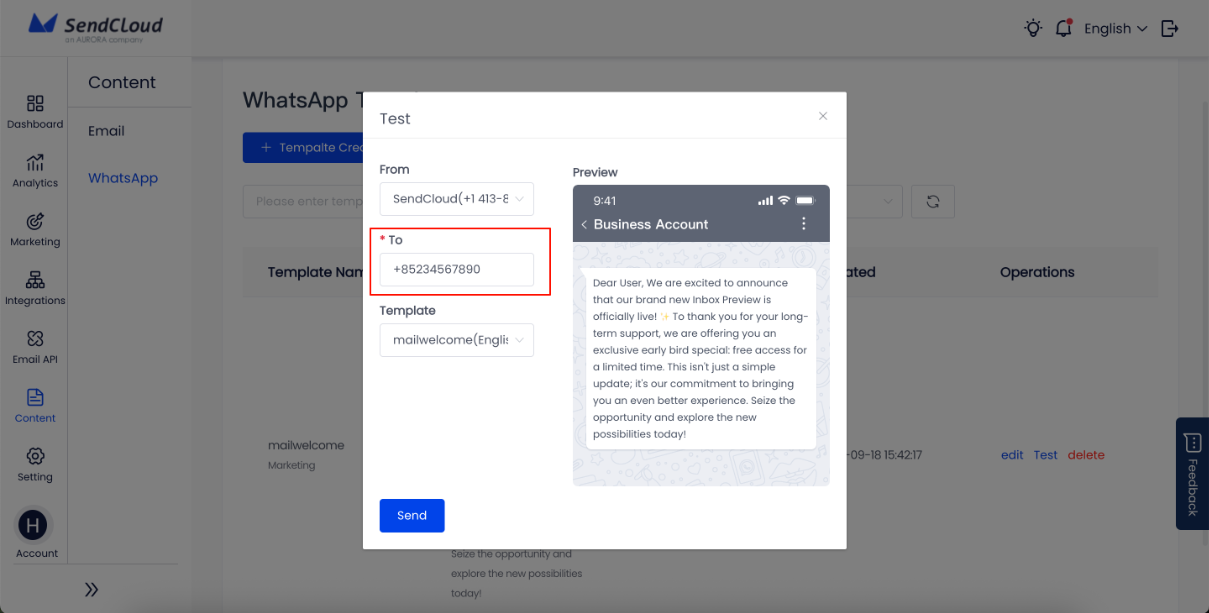
Task: Open the From sender dropdown
Action: (456, 199)
